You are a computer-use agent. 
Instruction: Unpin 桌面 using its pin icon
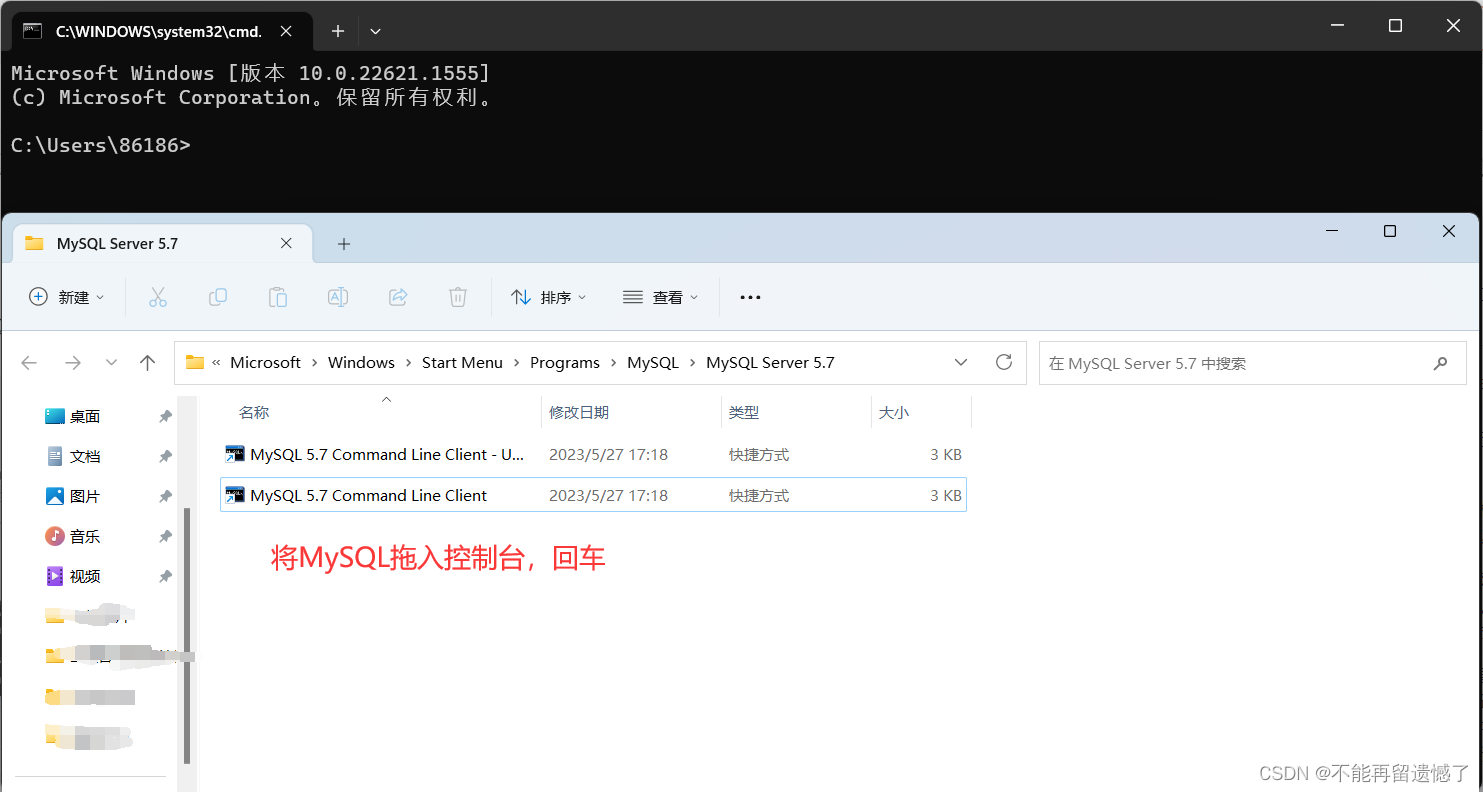coord(165,416)
